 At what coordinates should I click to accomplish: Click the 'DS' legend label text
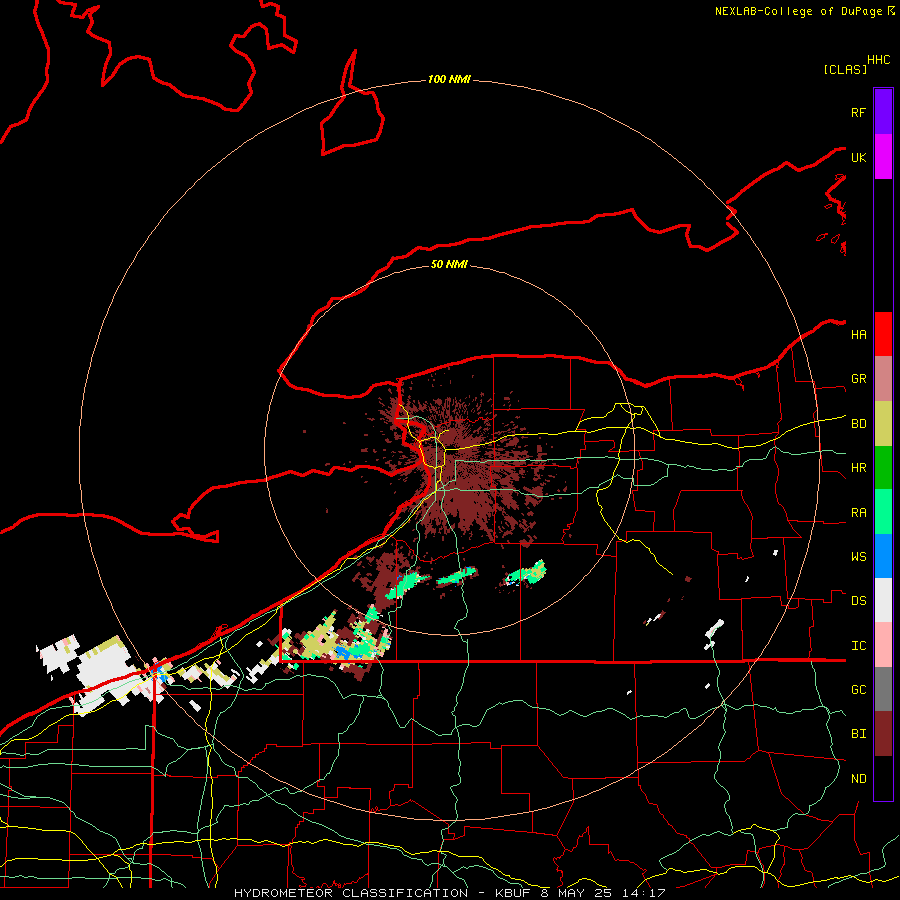(858, 601)
